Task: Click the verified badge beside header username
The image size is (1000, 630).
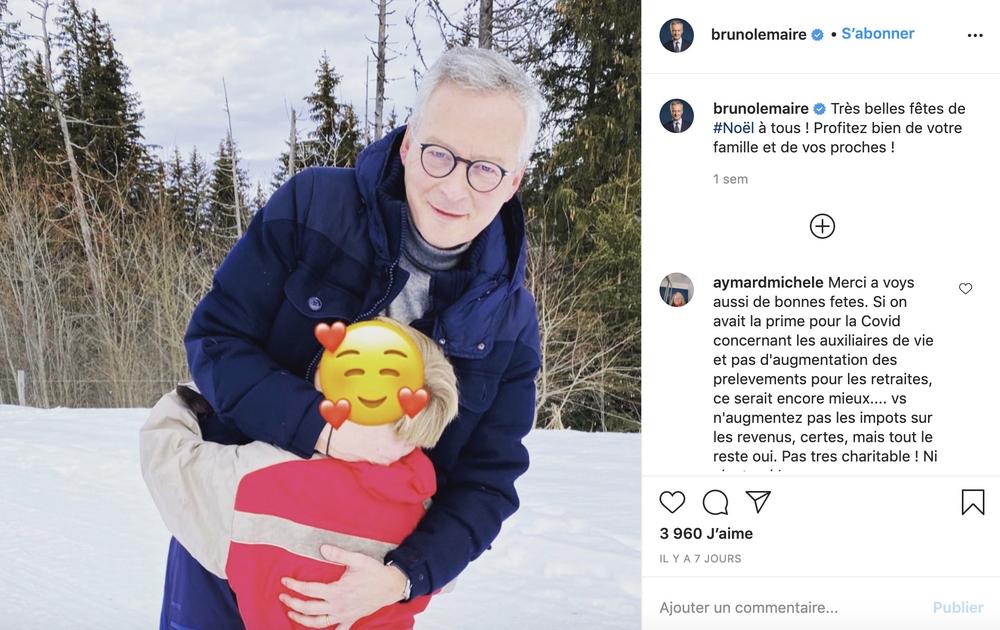Action: click(x=817, y=35)
